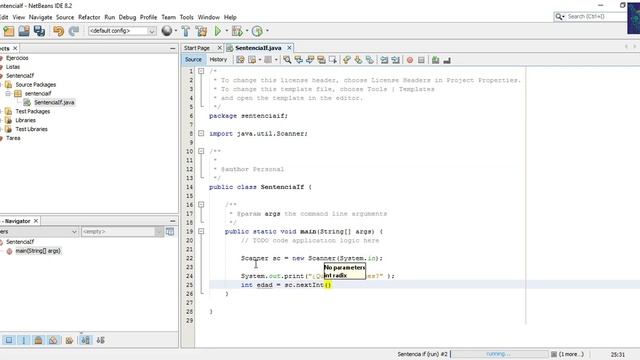This screenshot has height=360, width=640.
Task: Open the Tools menu
Action: click(x=187, y=17)
